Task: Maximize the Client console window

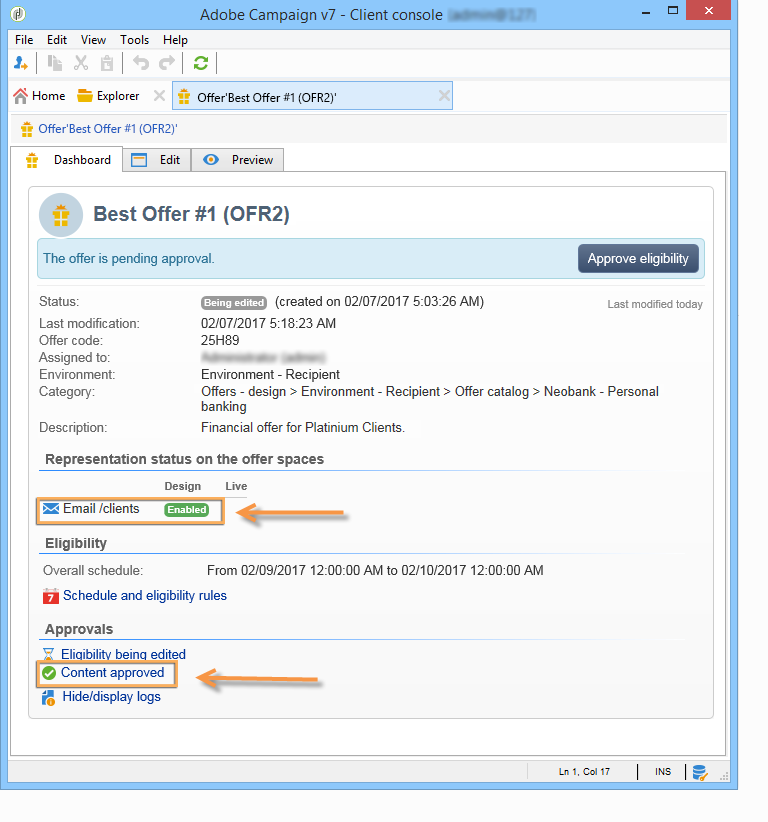Action: (x=673, y=10)
